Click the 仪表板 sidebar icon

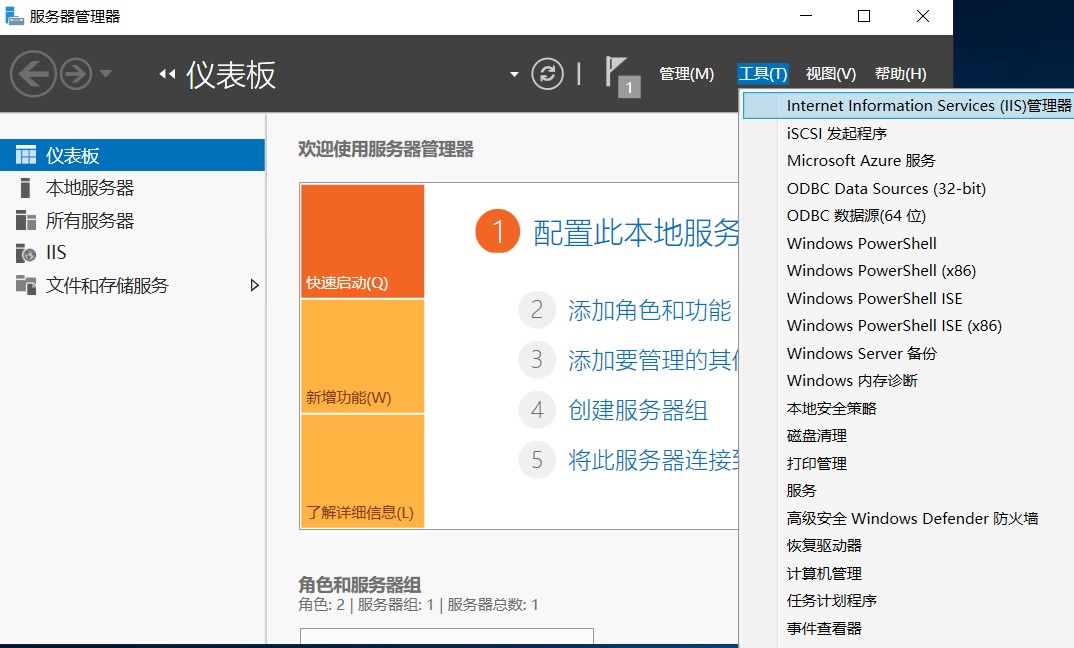pos(26,155)
